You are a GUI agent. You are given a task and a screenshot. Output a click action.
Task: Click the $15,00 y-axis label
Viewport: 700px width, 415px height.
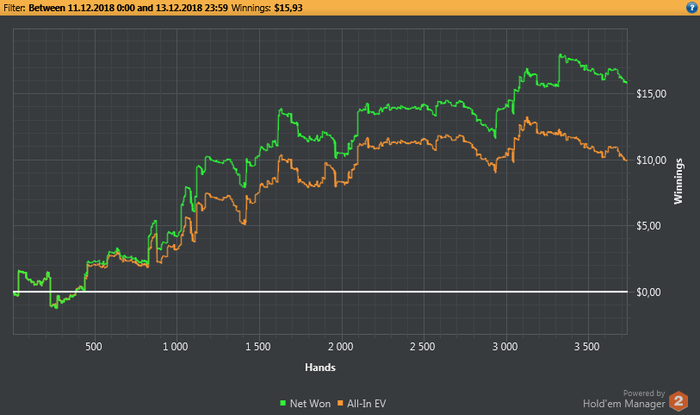651,94
